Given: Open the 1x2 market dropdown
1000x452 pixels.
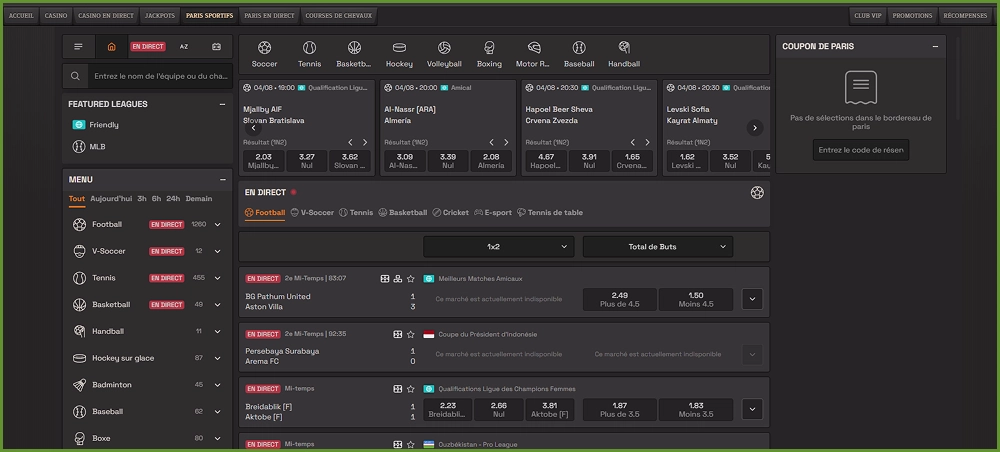Looking at the screenshot, I should click(499, 247).
